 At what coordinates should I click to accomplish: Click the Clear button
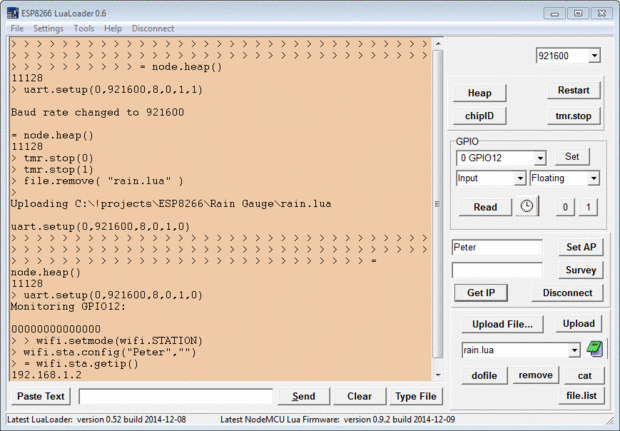coord(359,396)
